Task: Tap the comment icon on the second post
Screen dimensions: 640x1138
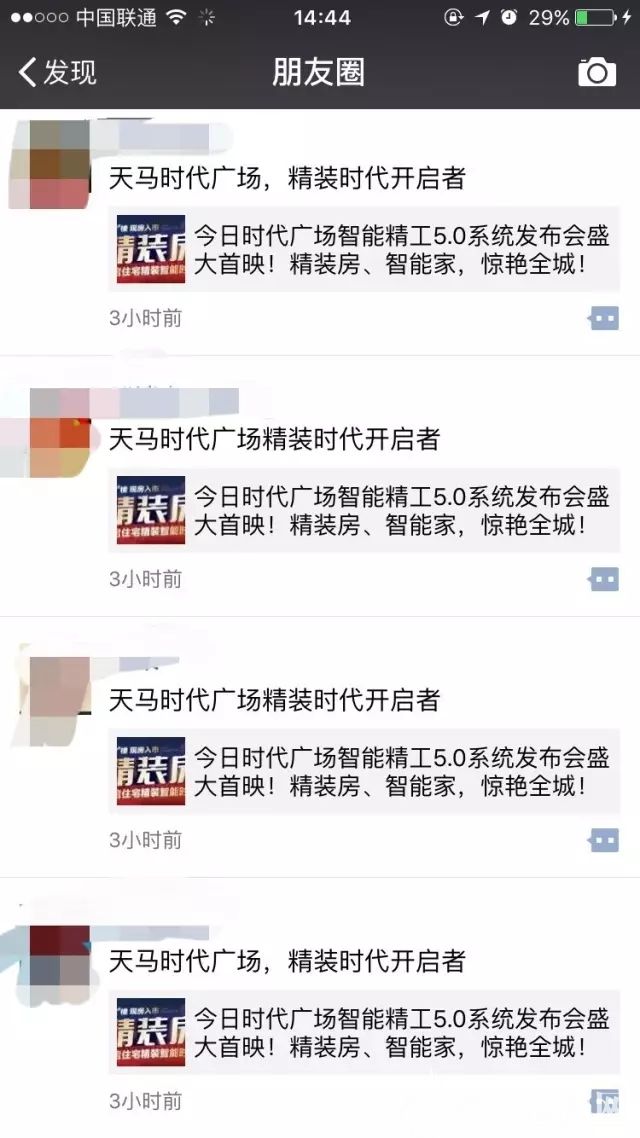Action: (604, 579)
